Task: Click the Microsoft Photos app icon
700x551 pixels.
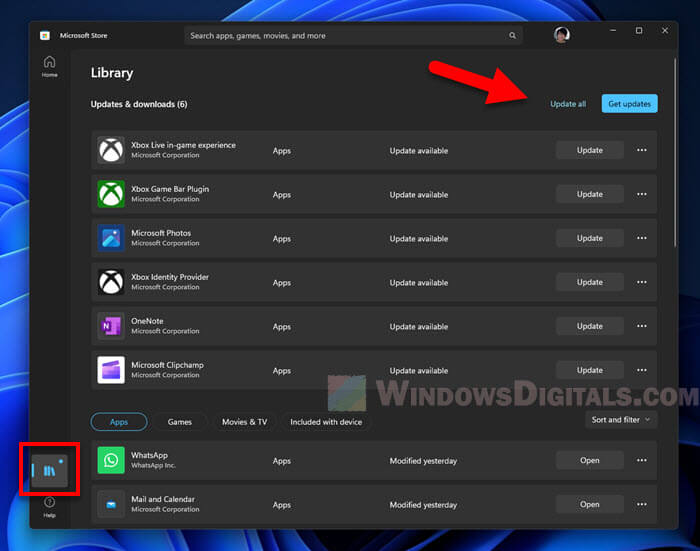Action: coord(111,238)
